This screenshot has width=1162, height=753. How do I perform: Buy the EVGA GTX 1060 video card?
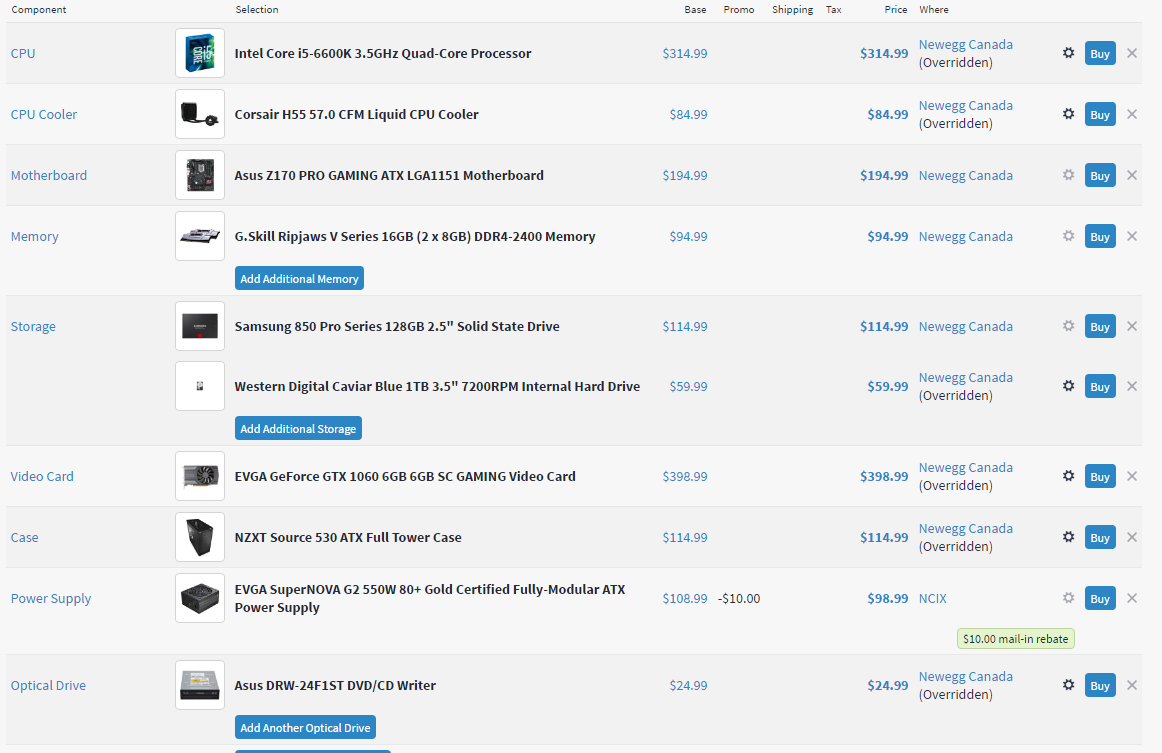1100,477
